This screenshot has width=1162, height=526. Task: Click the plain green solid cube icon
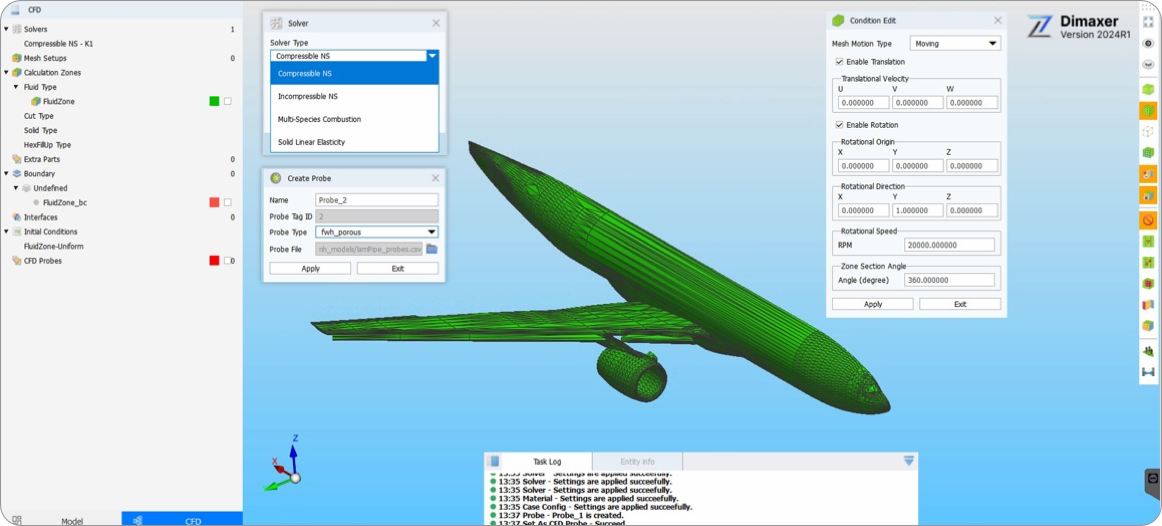point(1148,89)
